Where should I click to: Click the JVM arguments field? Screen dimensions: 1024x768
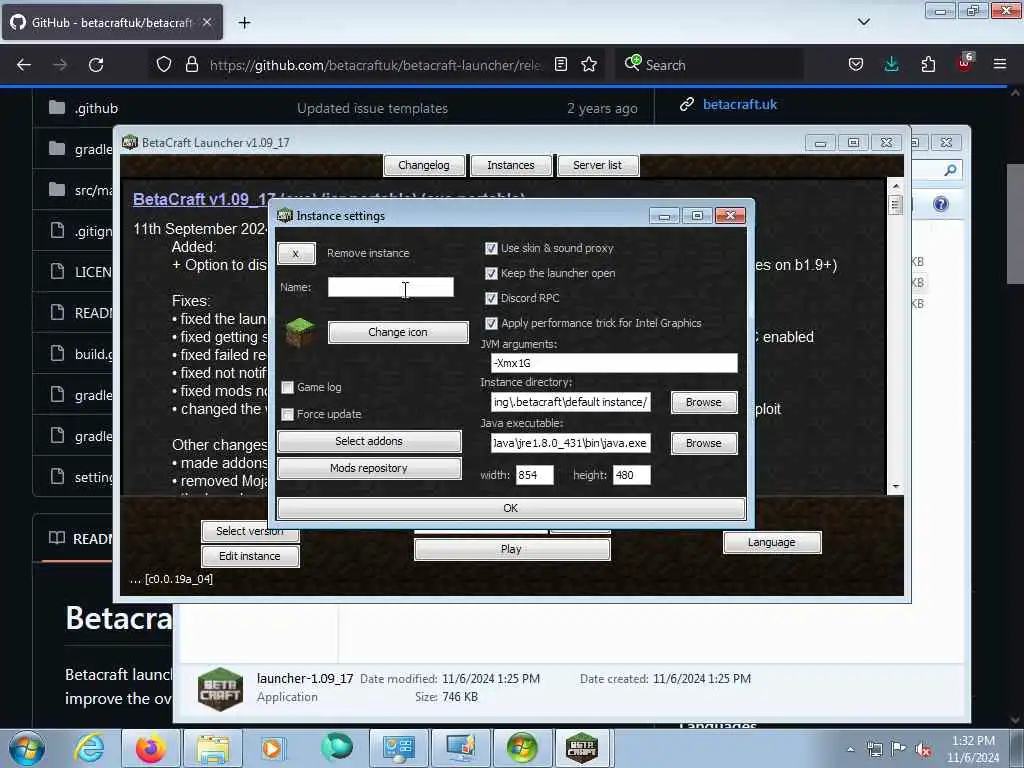tap(614, 363)
